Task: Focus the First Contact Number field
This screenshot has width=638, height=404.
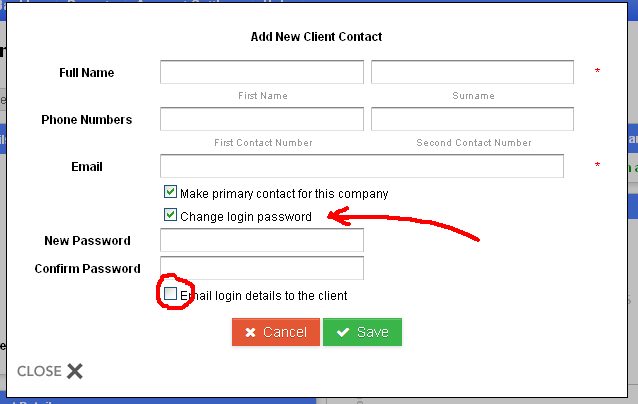Action: pyautogui.click(x=261, y=119)
